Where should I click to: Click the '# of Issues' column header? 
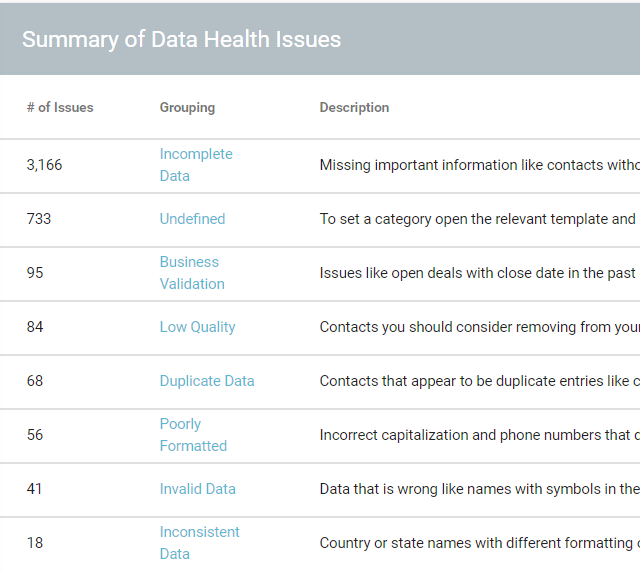pyautogui.click(x=60, y=107)
